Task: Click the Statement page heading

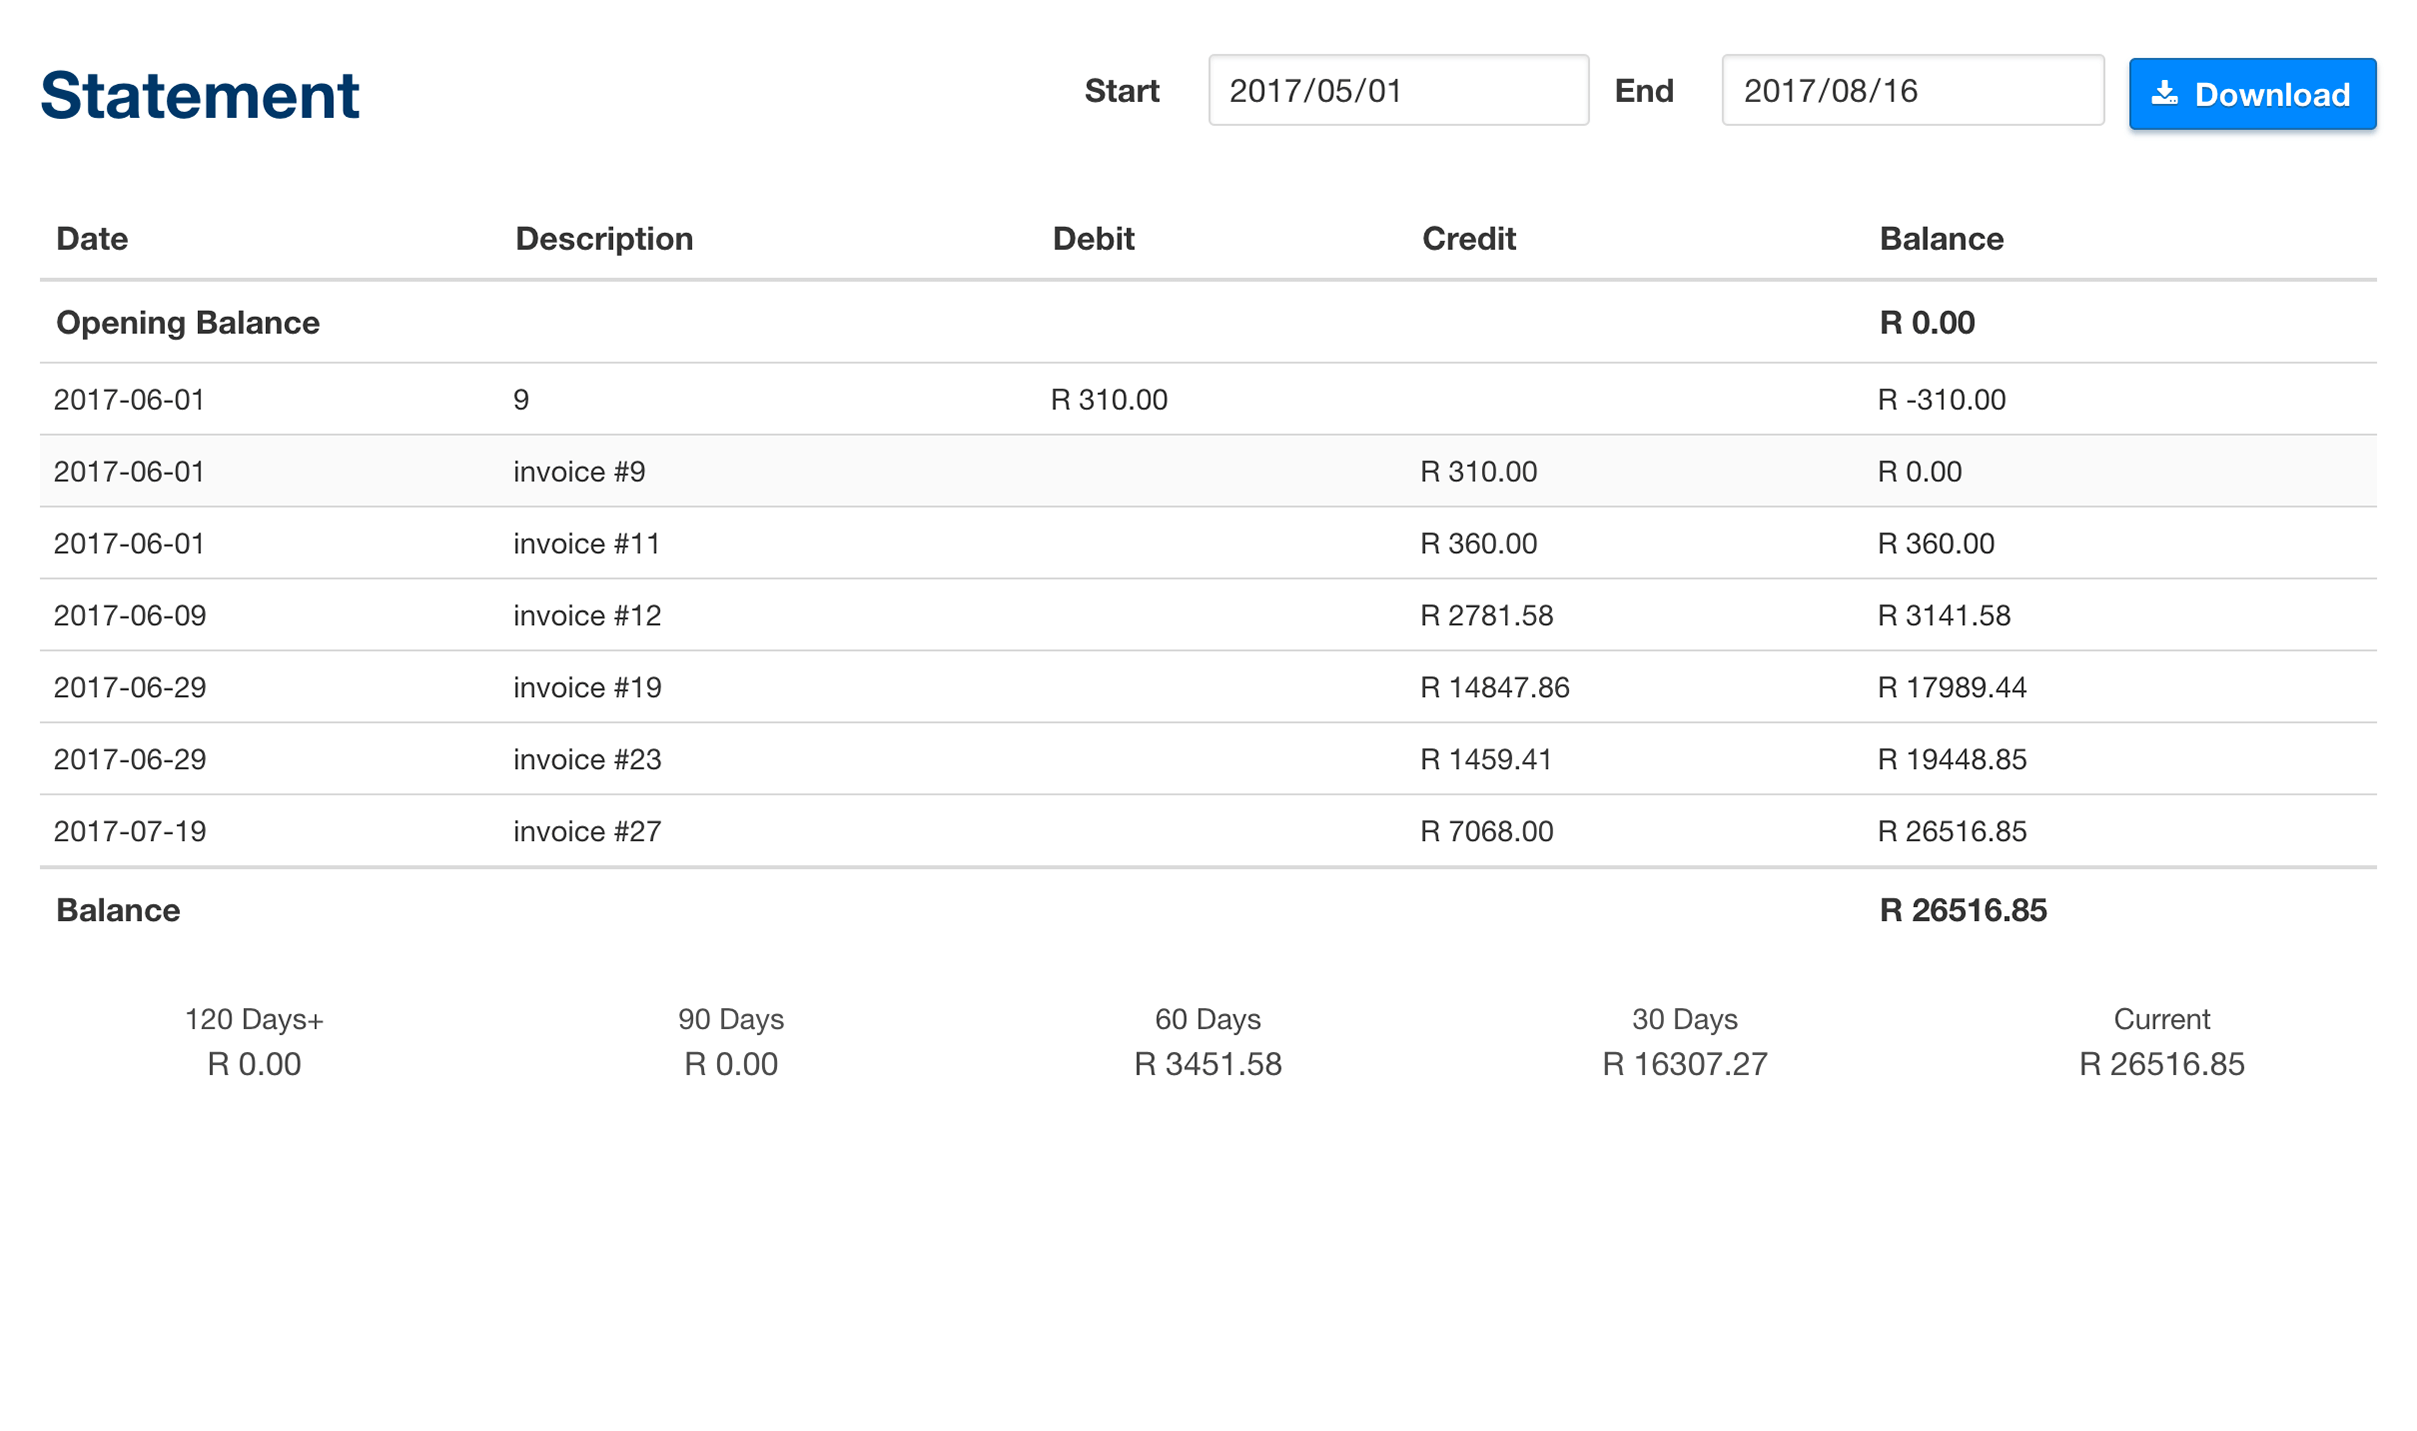Action: 200,96
